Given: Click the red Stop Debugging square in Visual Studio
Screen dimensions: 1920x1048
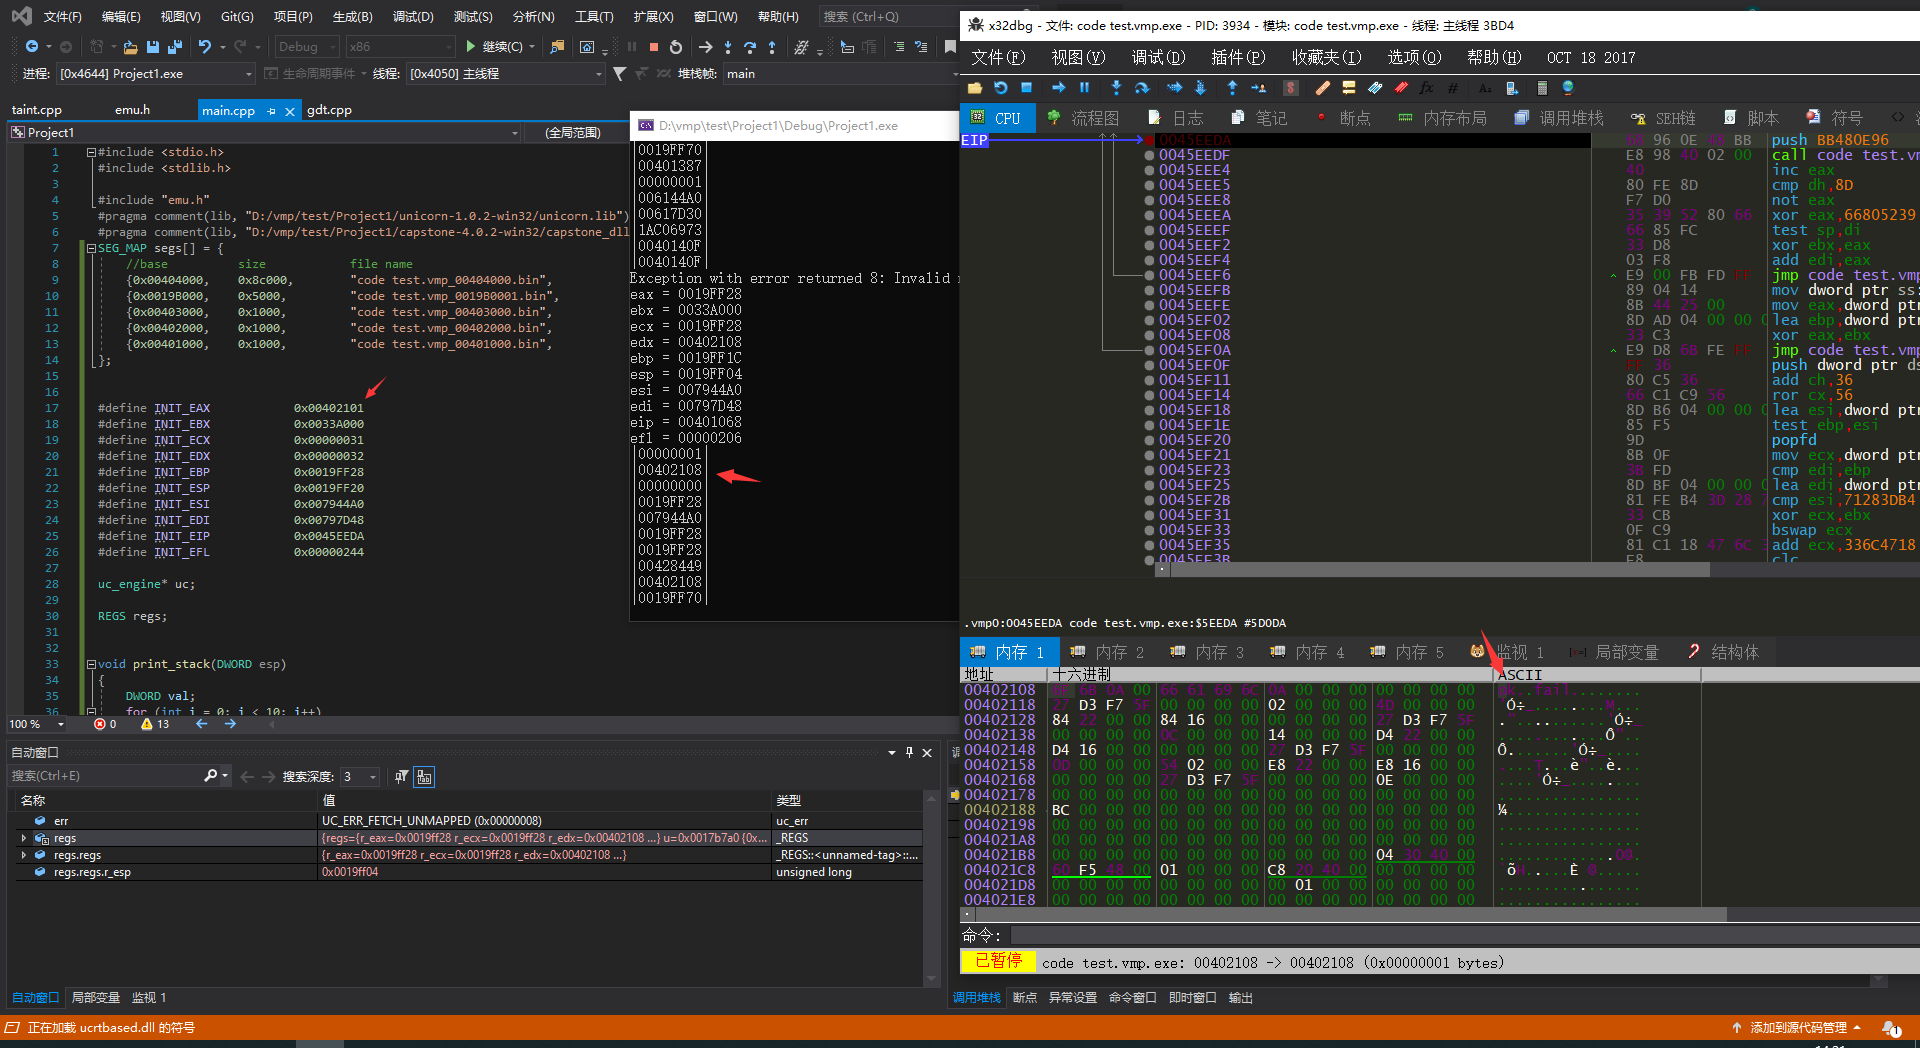Looking at the screenshot, I should (654, 47).
